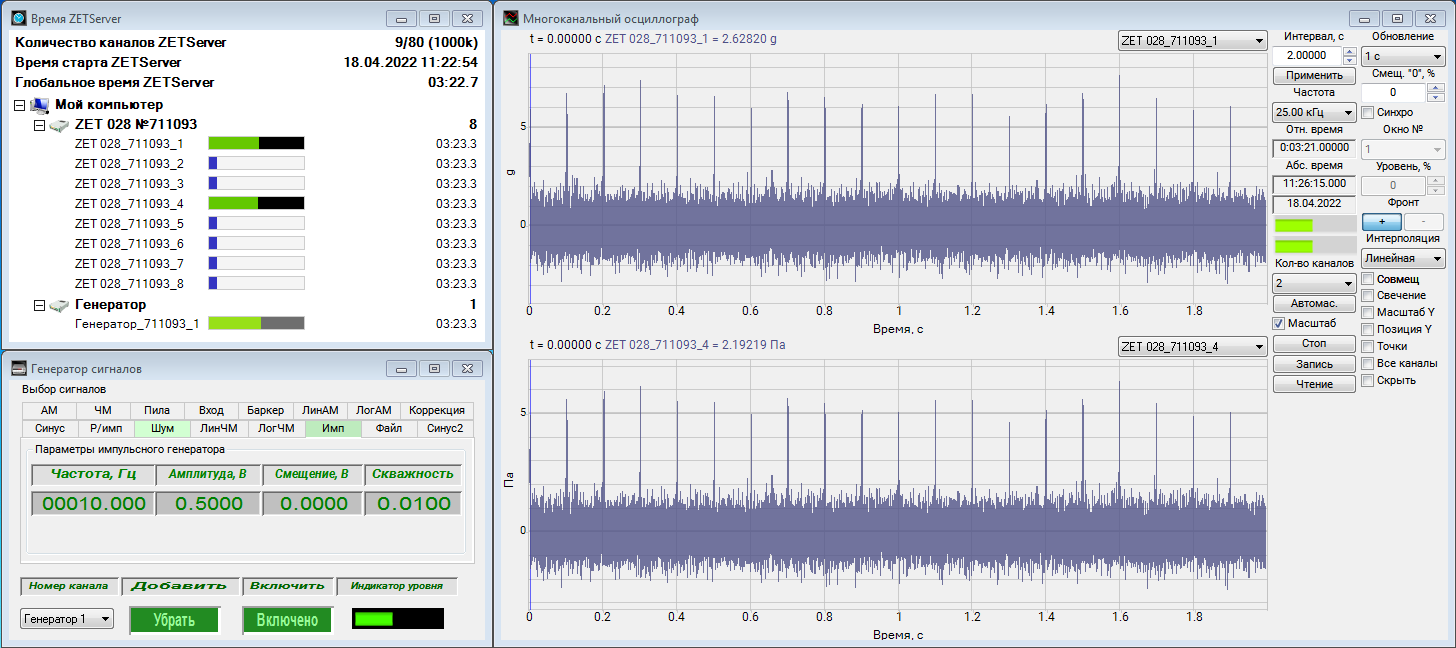The width and height of the screenshot is (1456, 648).
Task: Tick the Все каналы checkbox
Action: pos(1368,363)
